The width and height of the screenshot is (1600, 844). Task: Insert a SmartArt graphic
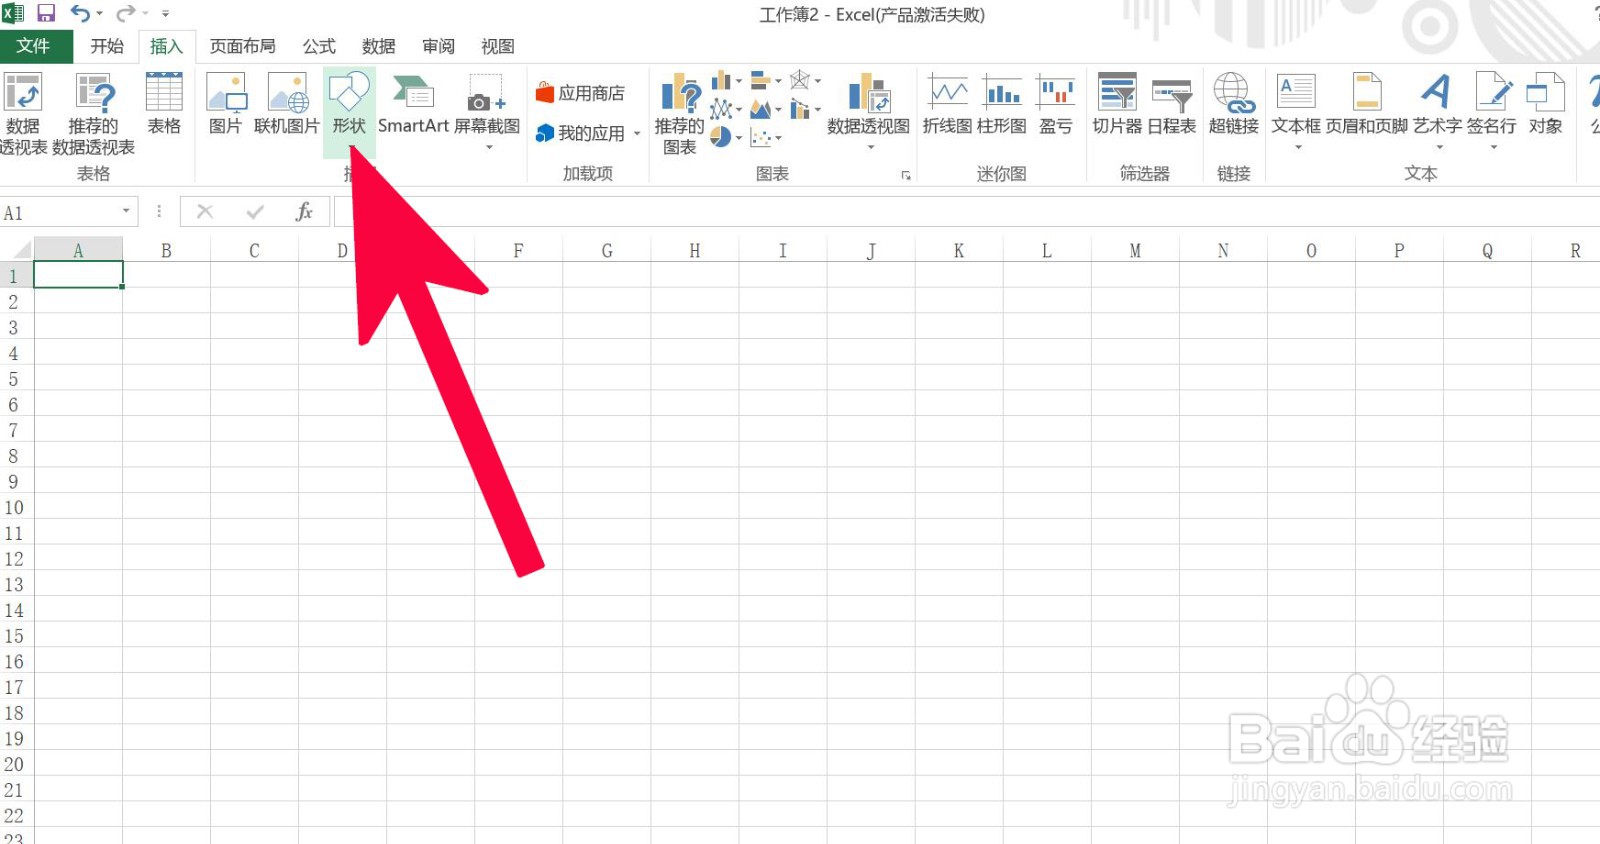click(x=413, y=104)
